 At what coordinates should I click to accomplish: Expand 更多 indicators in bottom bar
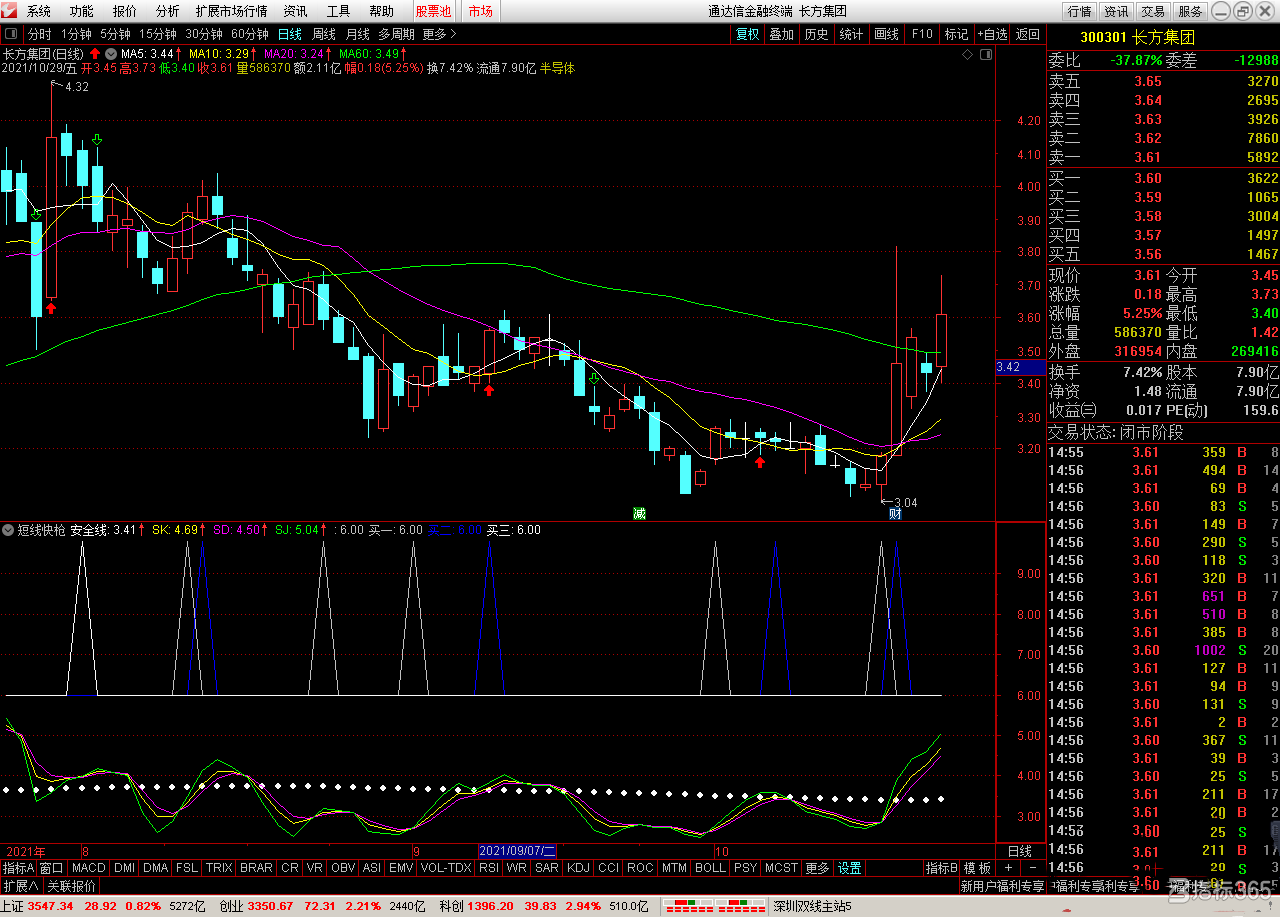click(817, 868)
